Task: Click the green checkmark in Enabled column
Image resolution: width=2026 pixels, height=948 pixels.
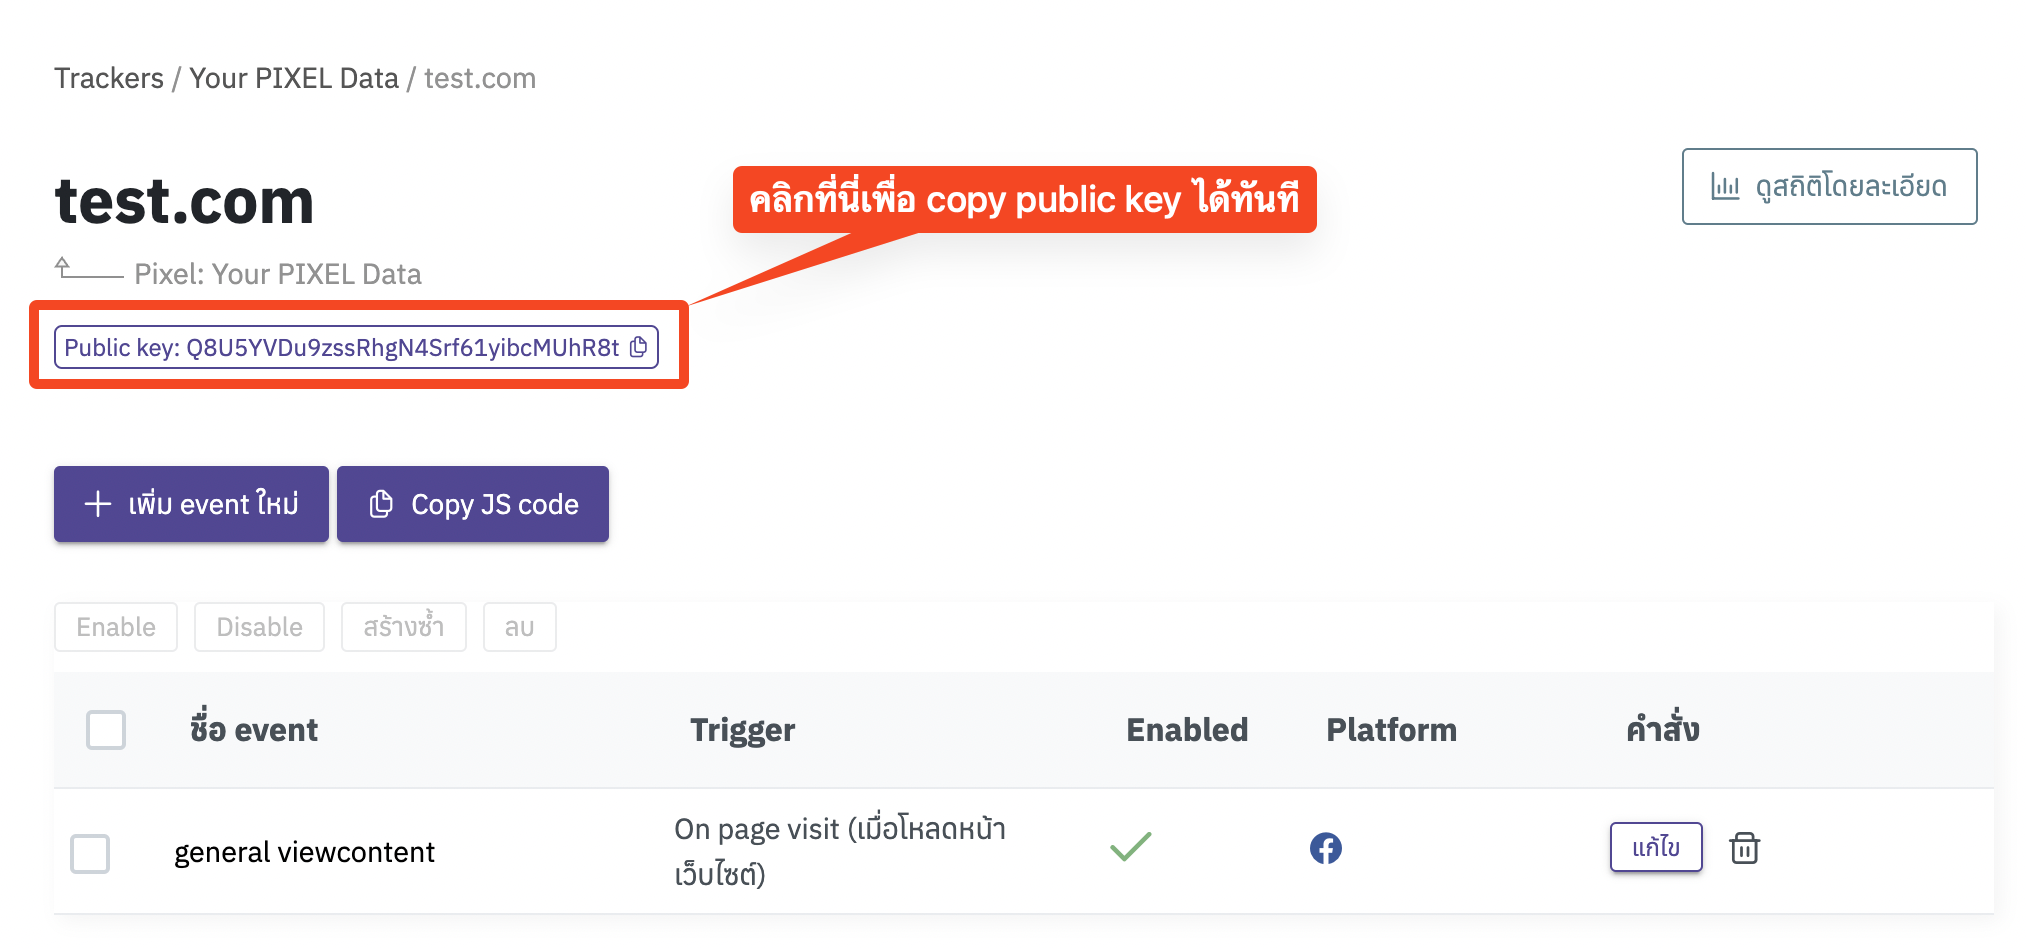Action: (1131, 846)
